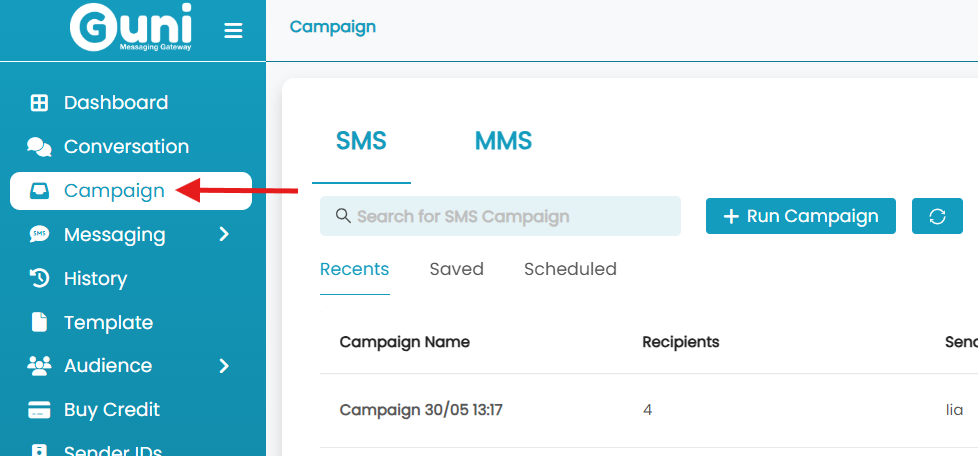The image size is (978, 456).
Task: Click the Guni logo
Action: (x=130, y=27)
